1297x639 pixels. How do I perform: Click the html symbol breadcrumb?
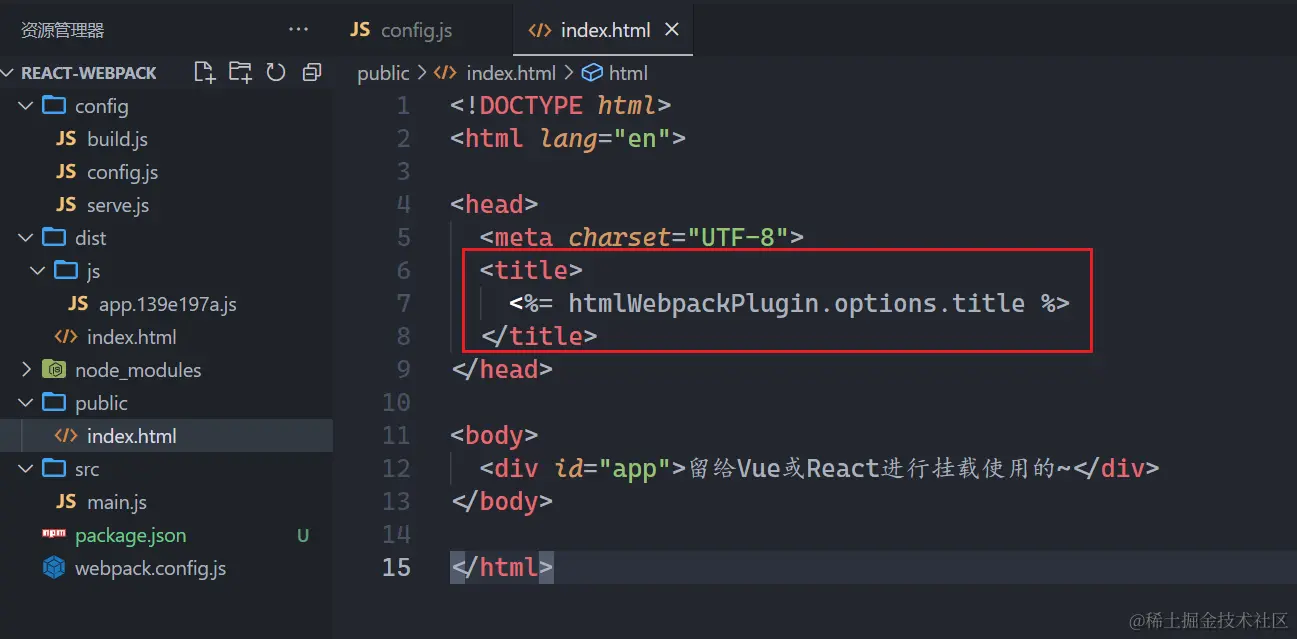tap(627, 73)
